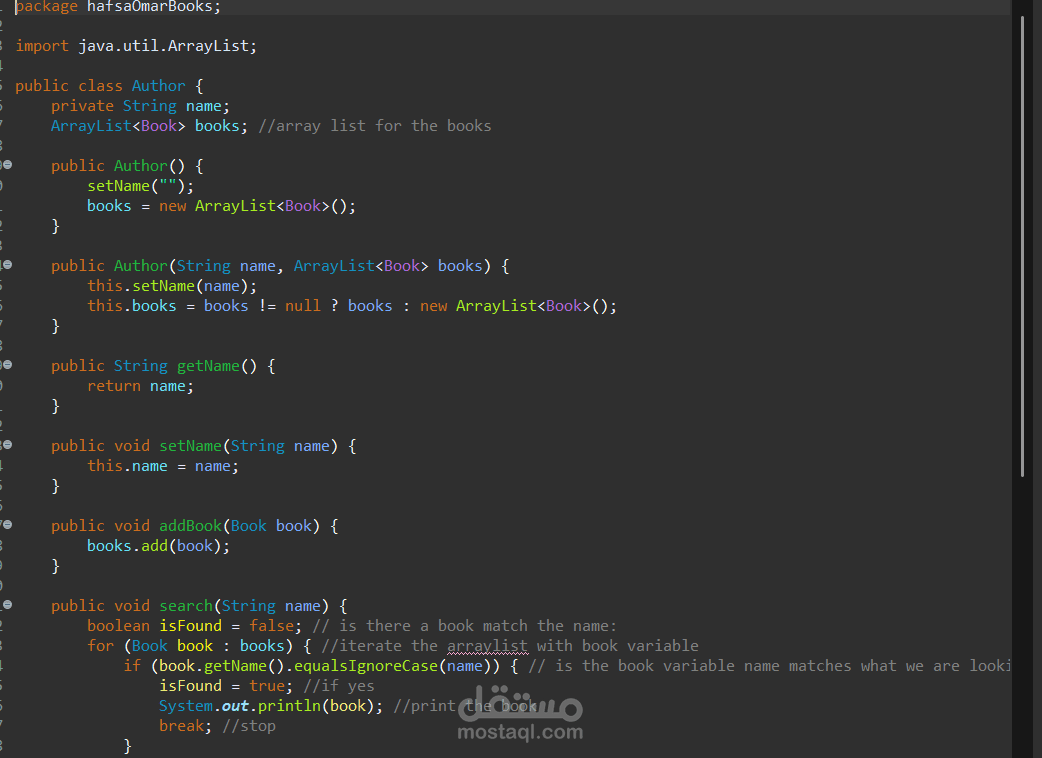
Task: Collapse the getName() method fold marker
Action: pos(7,365)
